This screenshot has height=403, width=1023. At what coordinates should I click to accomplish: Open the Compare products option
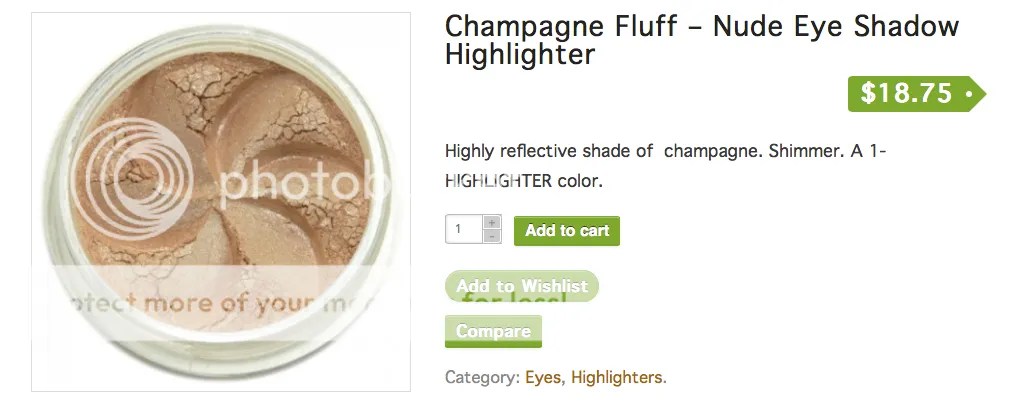point(493,331)
